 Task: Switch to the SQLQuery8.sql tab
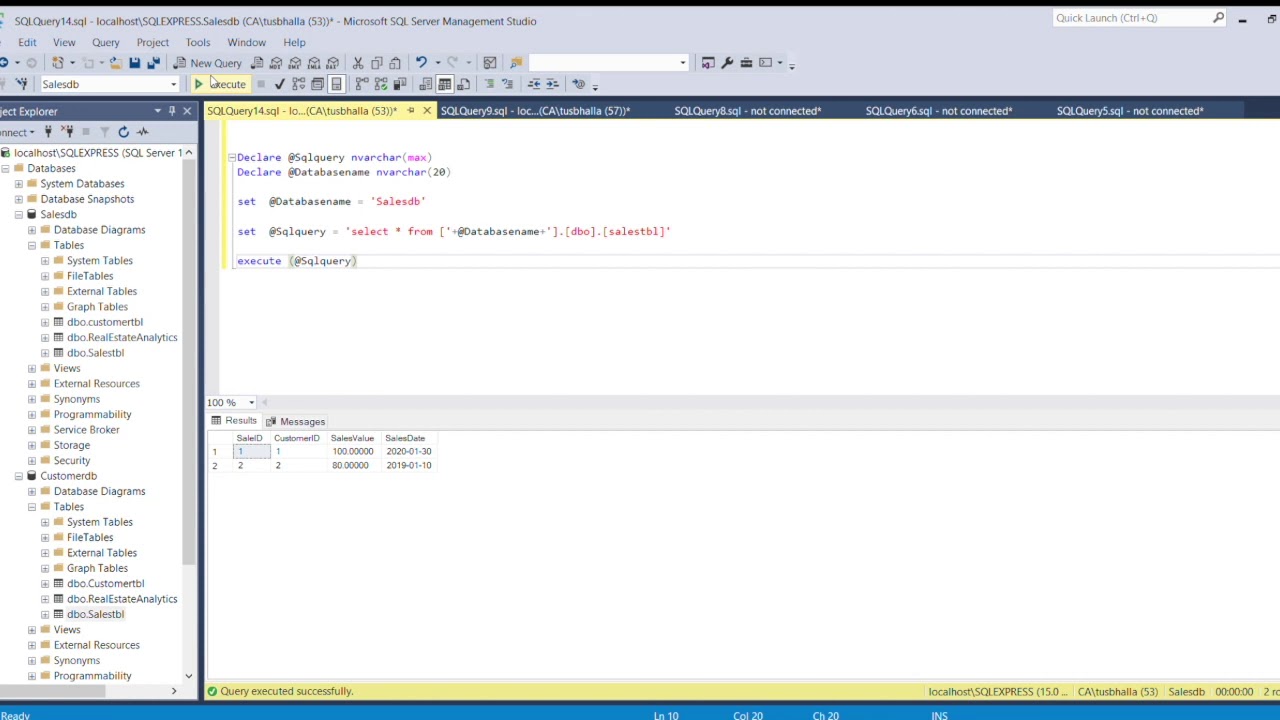(x=747, y=111)
